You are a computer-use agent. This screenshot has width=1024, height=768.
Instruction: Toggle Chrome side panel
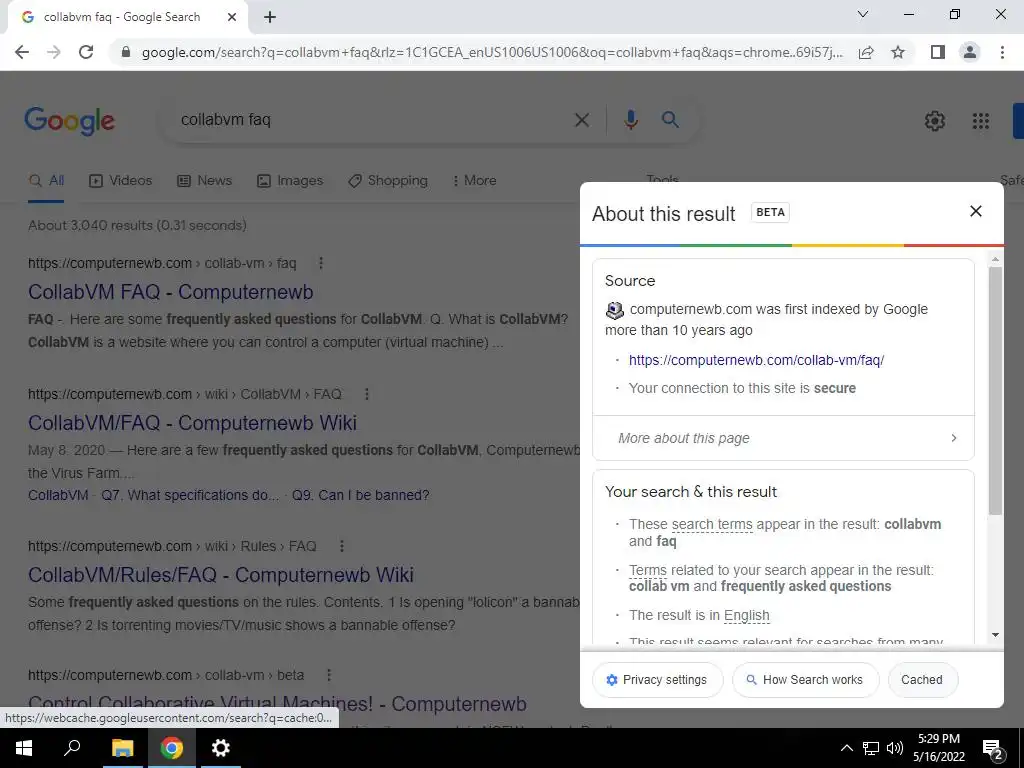(938, 52)
